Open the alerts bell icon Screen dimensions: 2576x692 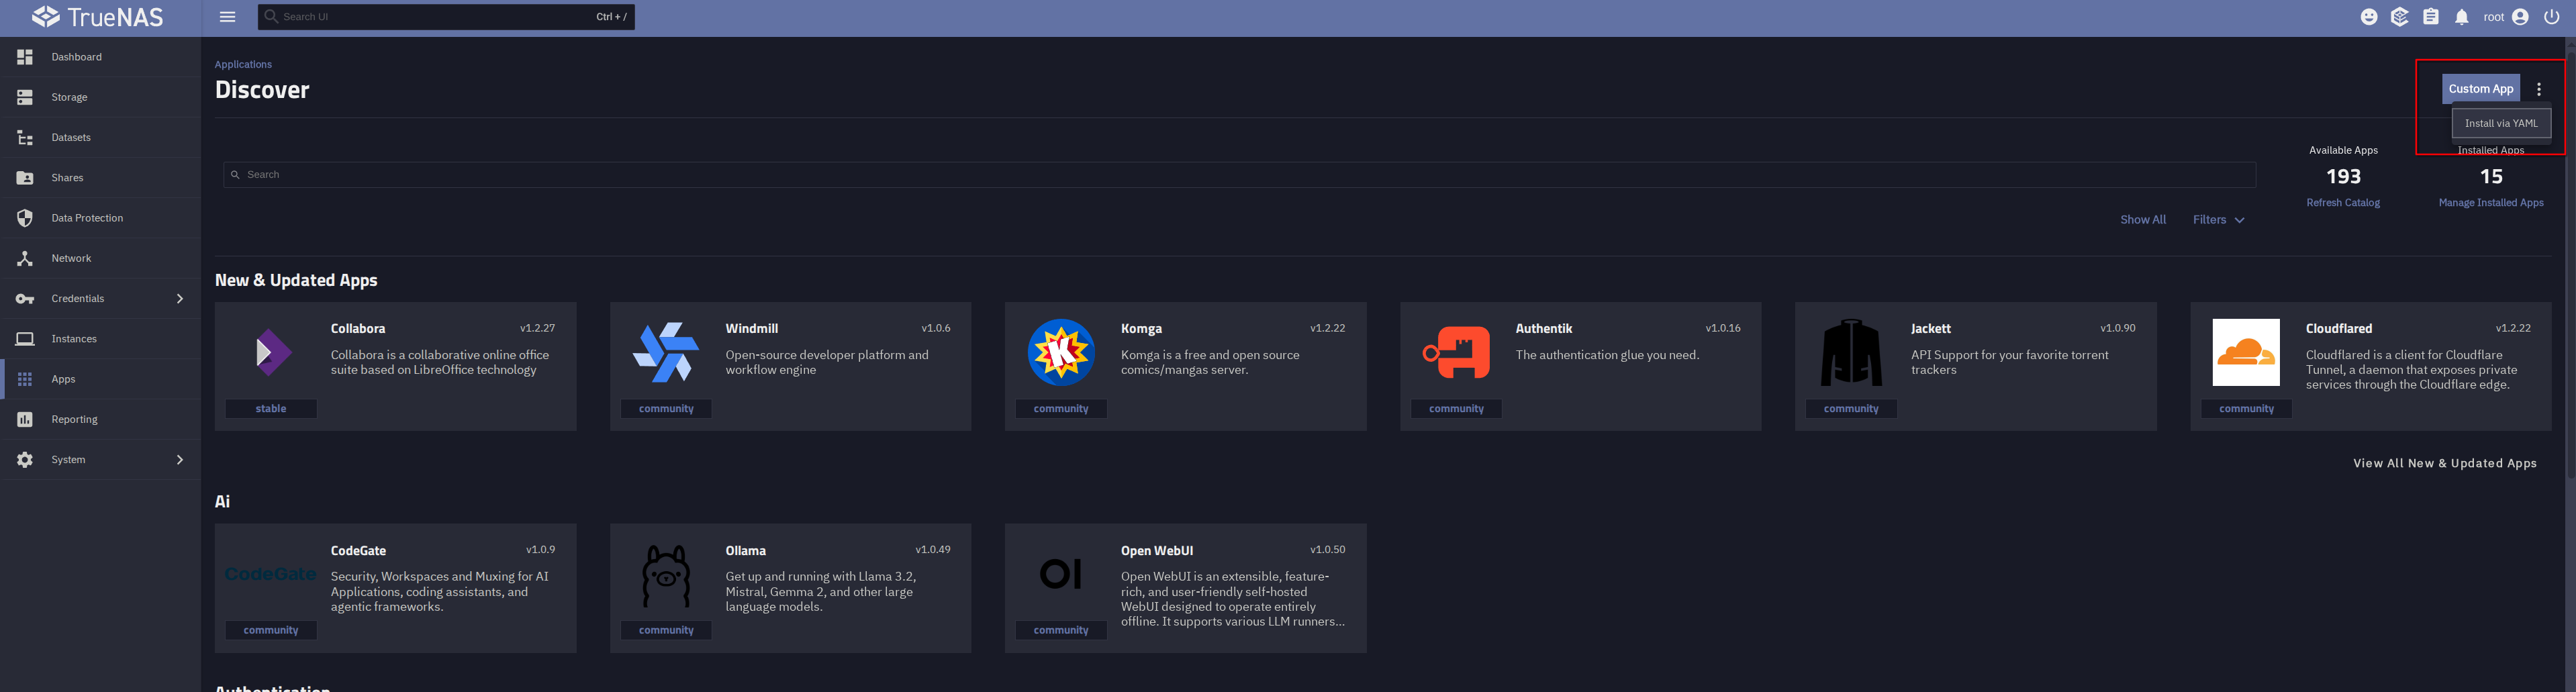(2462, 17)
